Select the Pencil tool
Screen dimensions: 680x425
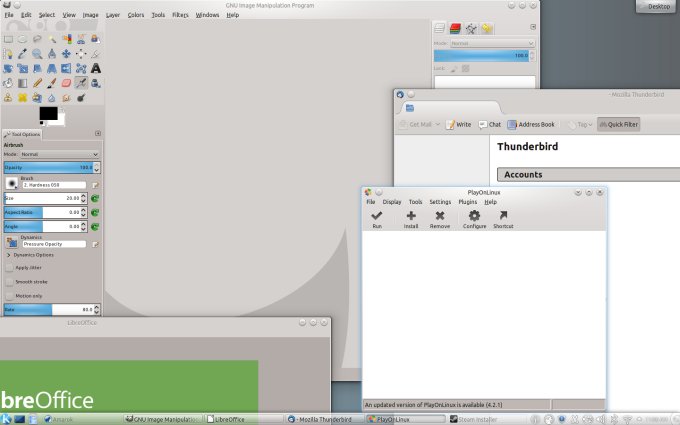pyautogui.click(x=37, y=83)
